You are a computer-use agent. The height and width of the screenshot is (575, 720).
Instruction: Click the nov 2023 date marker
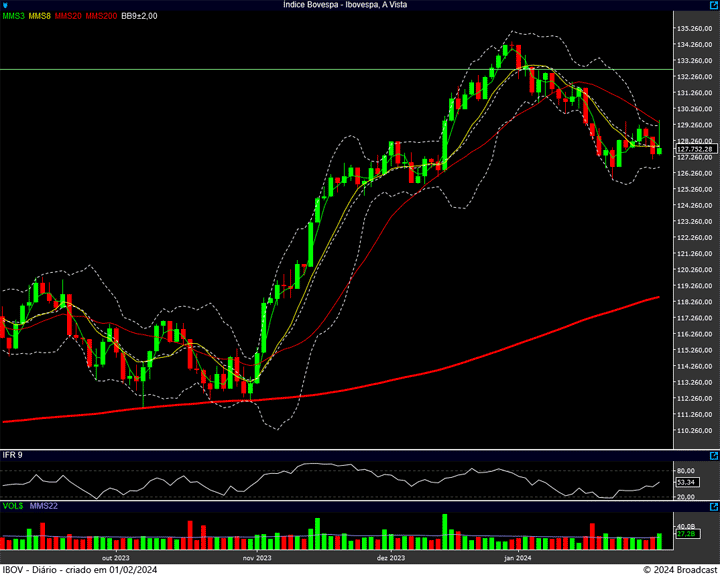[257, 557]
